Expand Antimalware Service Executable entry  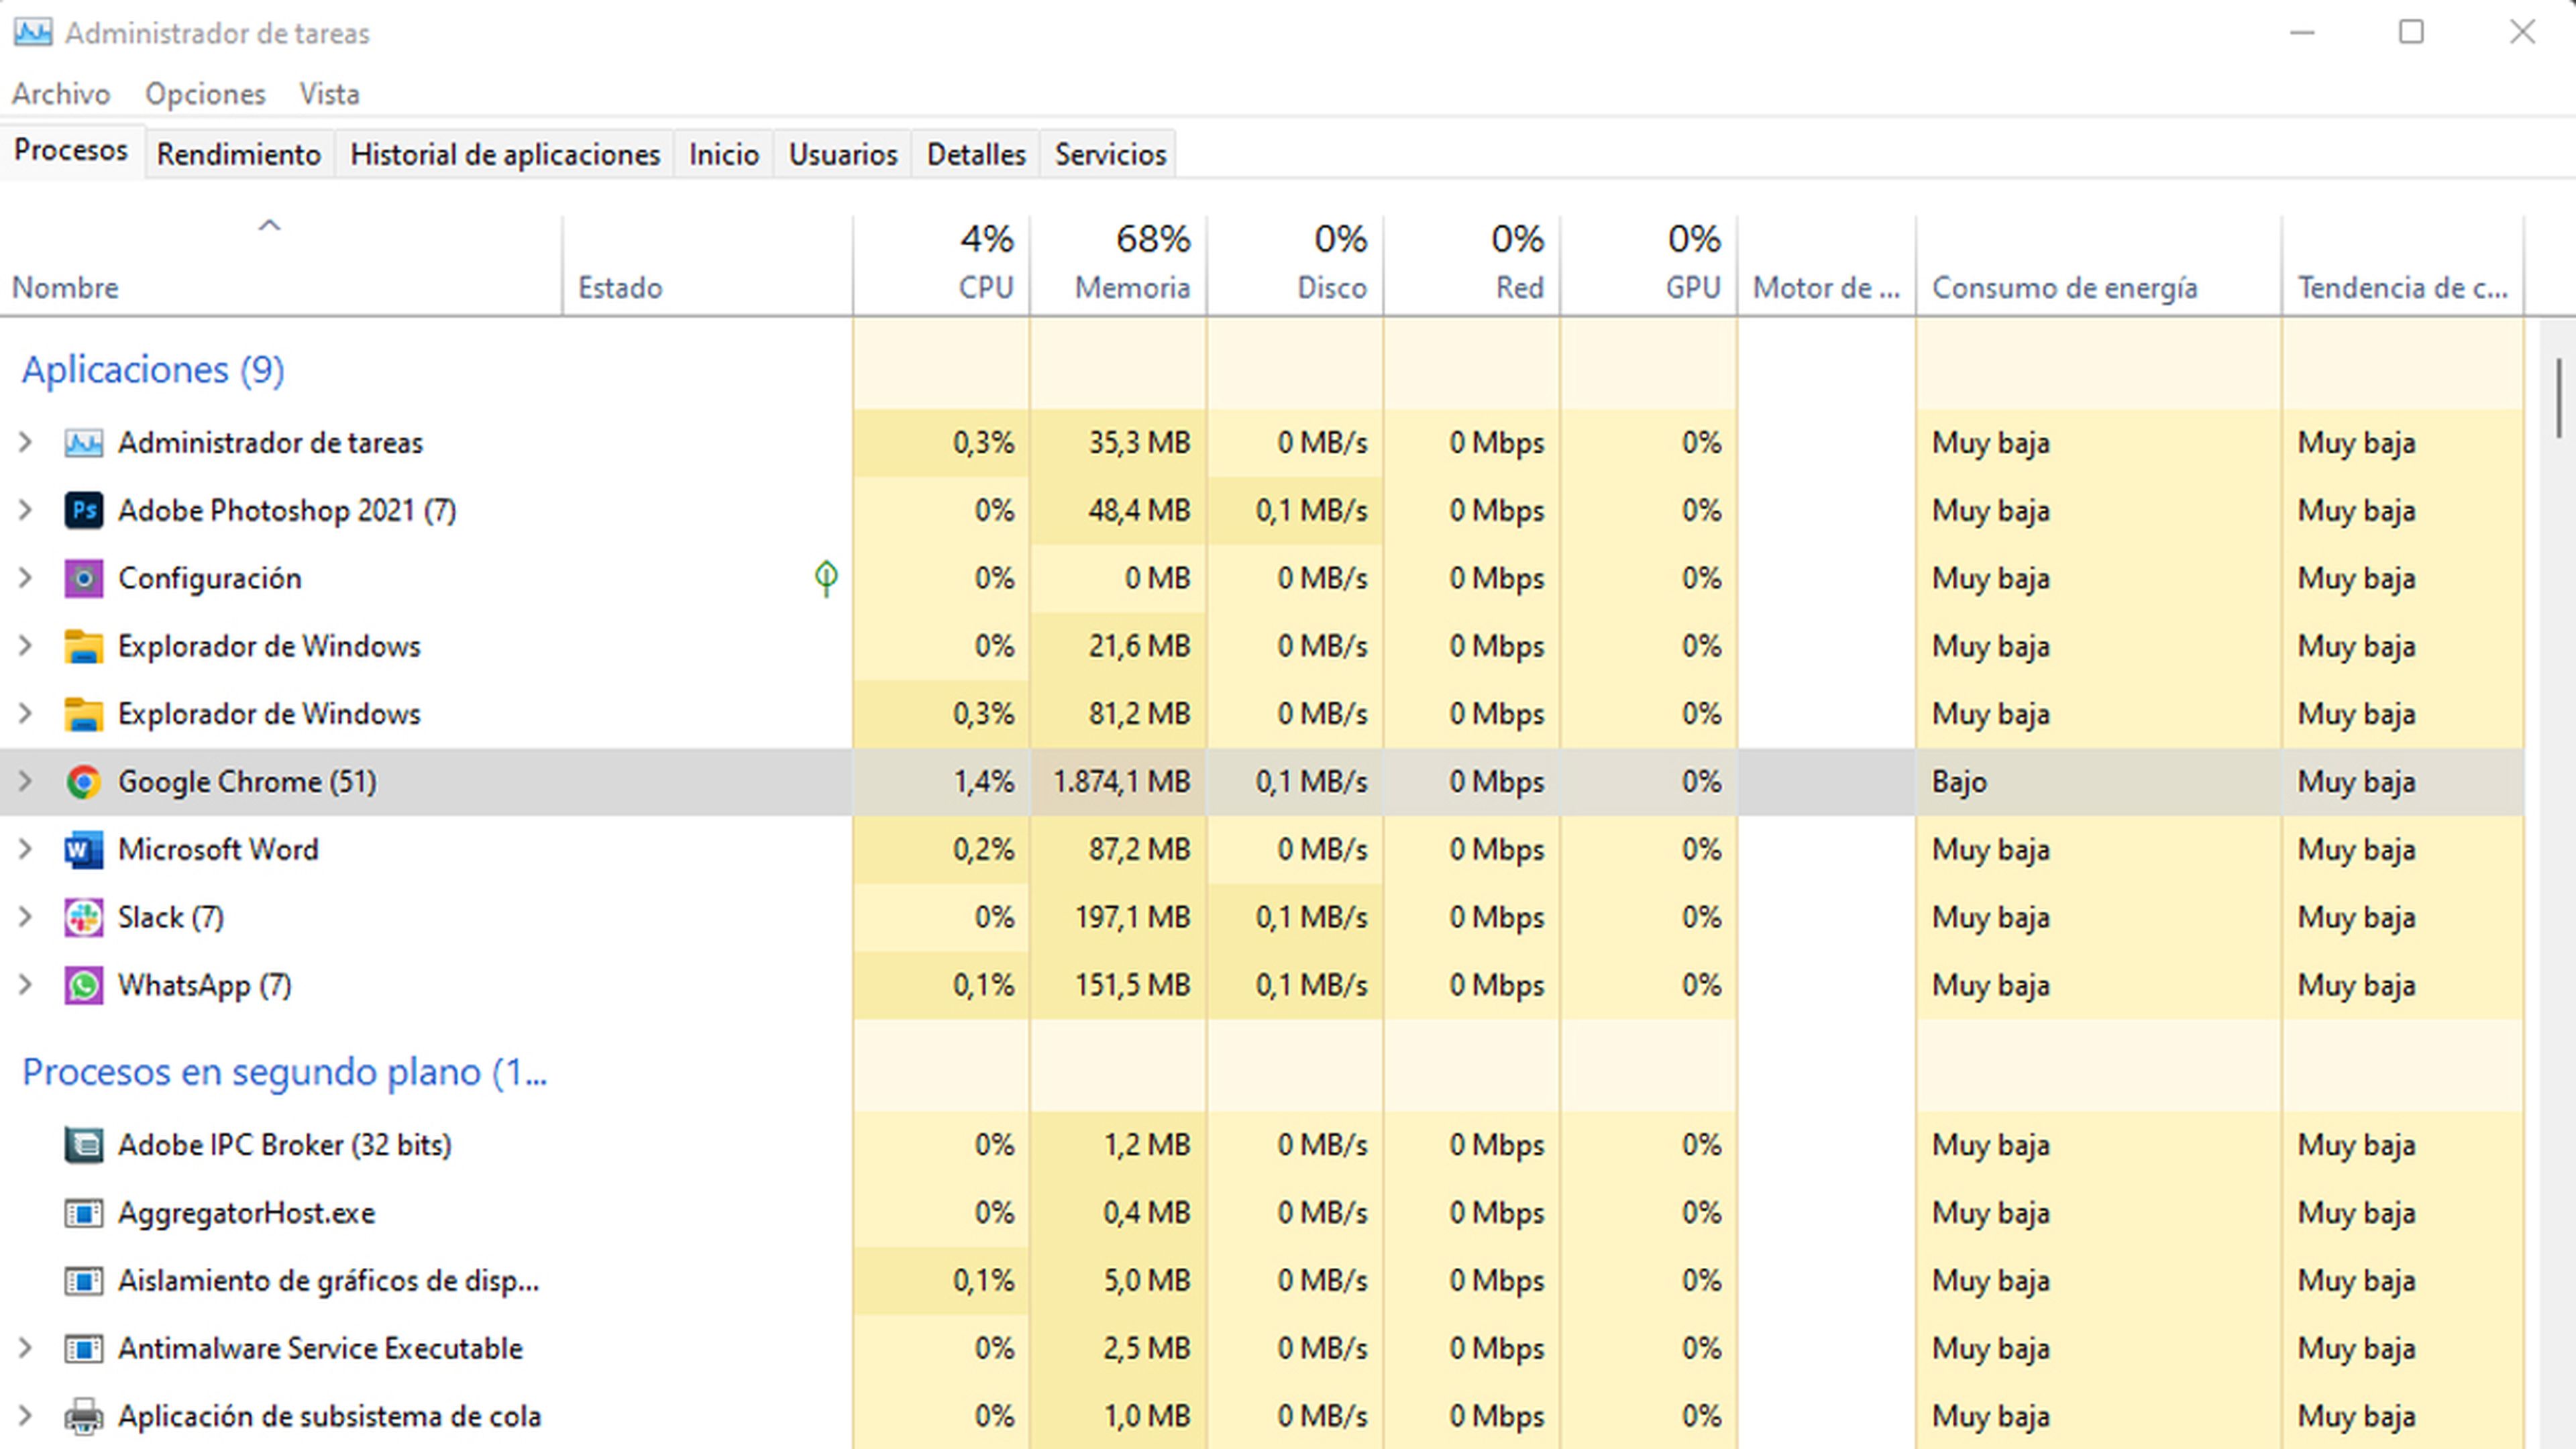pyautogui.click(x=25, y=1349)
